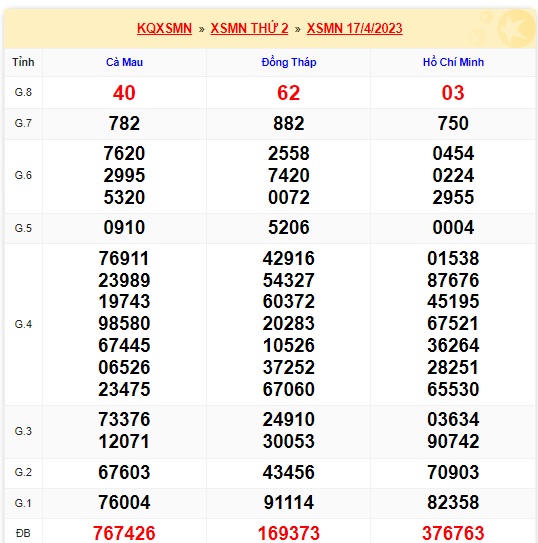The image size is (538, 543).
Task: Select G.4 number 67521
Action: [453, 323]
